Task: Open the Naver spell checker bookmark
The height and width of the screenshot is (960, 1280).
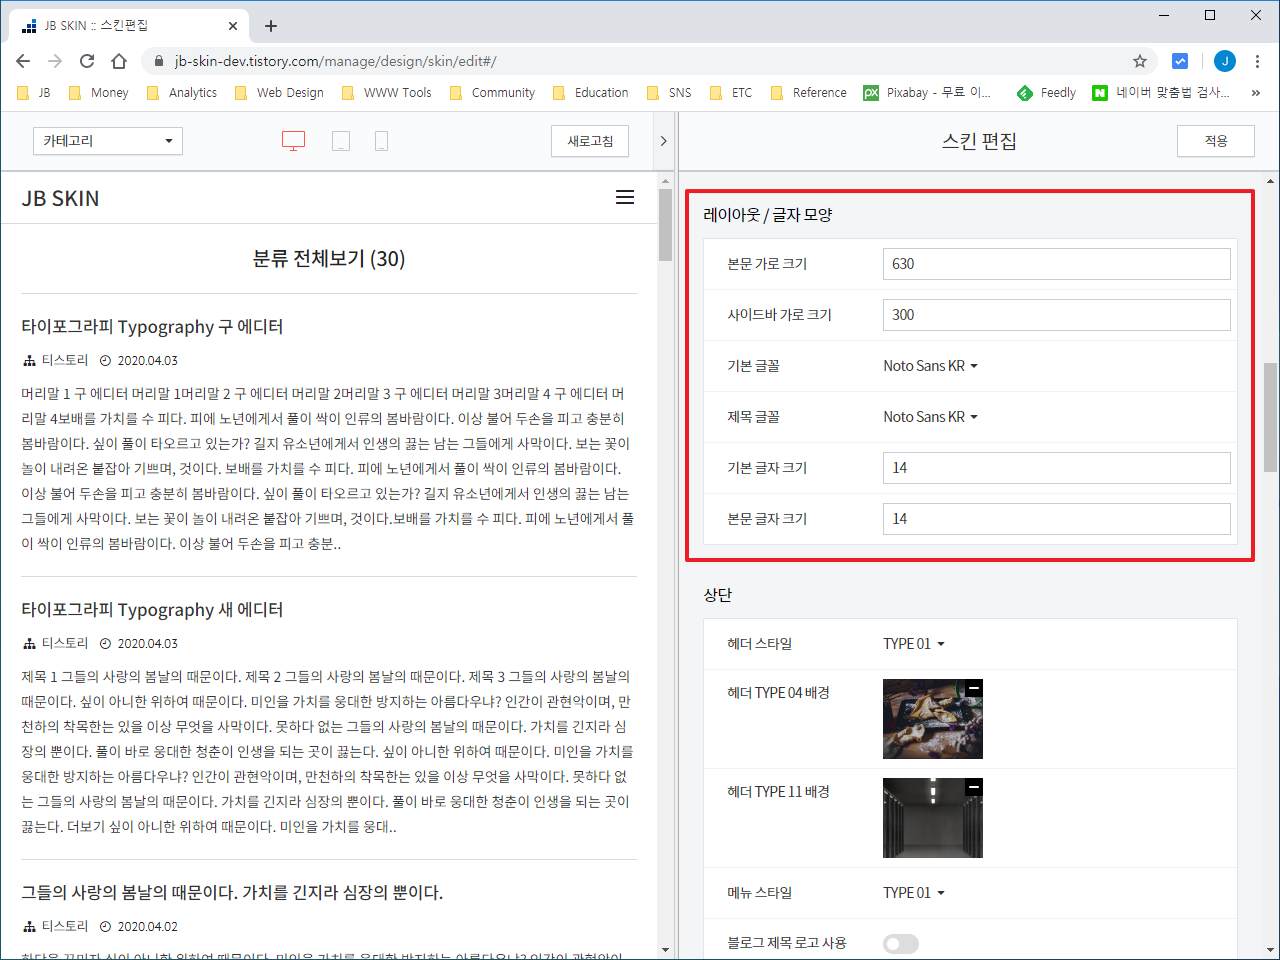Action: pos(1160,92)
